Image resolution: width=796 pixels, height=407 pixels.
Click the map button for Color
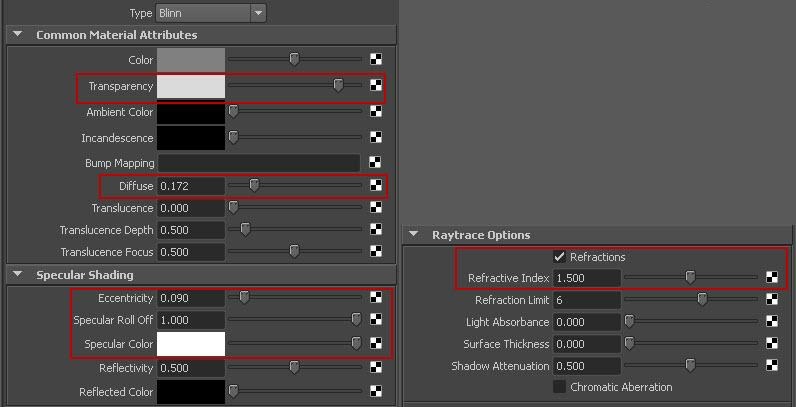(x=376, y=59)
